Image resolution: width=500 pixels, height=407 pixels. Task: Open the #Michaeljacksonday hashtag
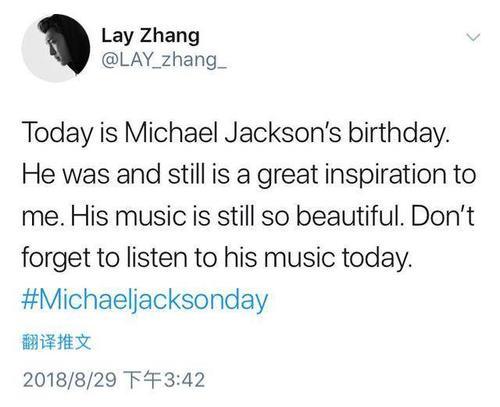pyautogui.click(x=145, y=301)
